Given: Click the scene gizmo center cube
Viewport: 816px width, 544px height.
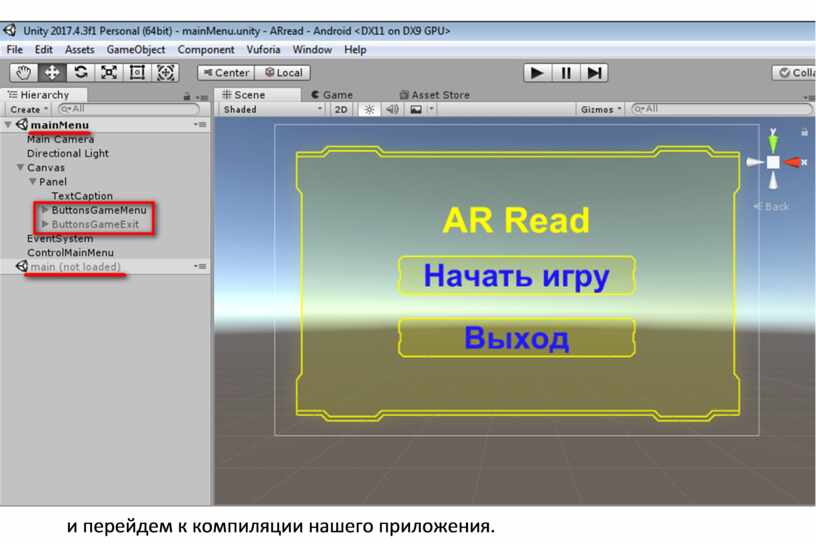Looking at the screenshot, I should [x=773, y=162].
